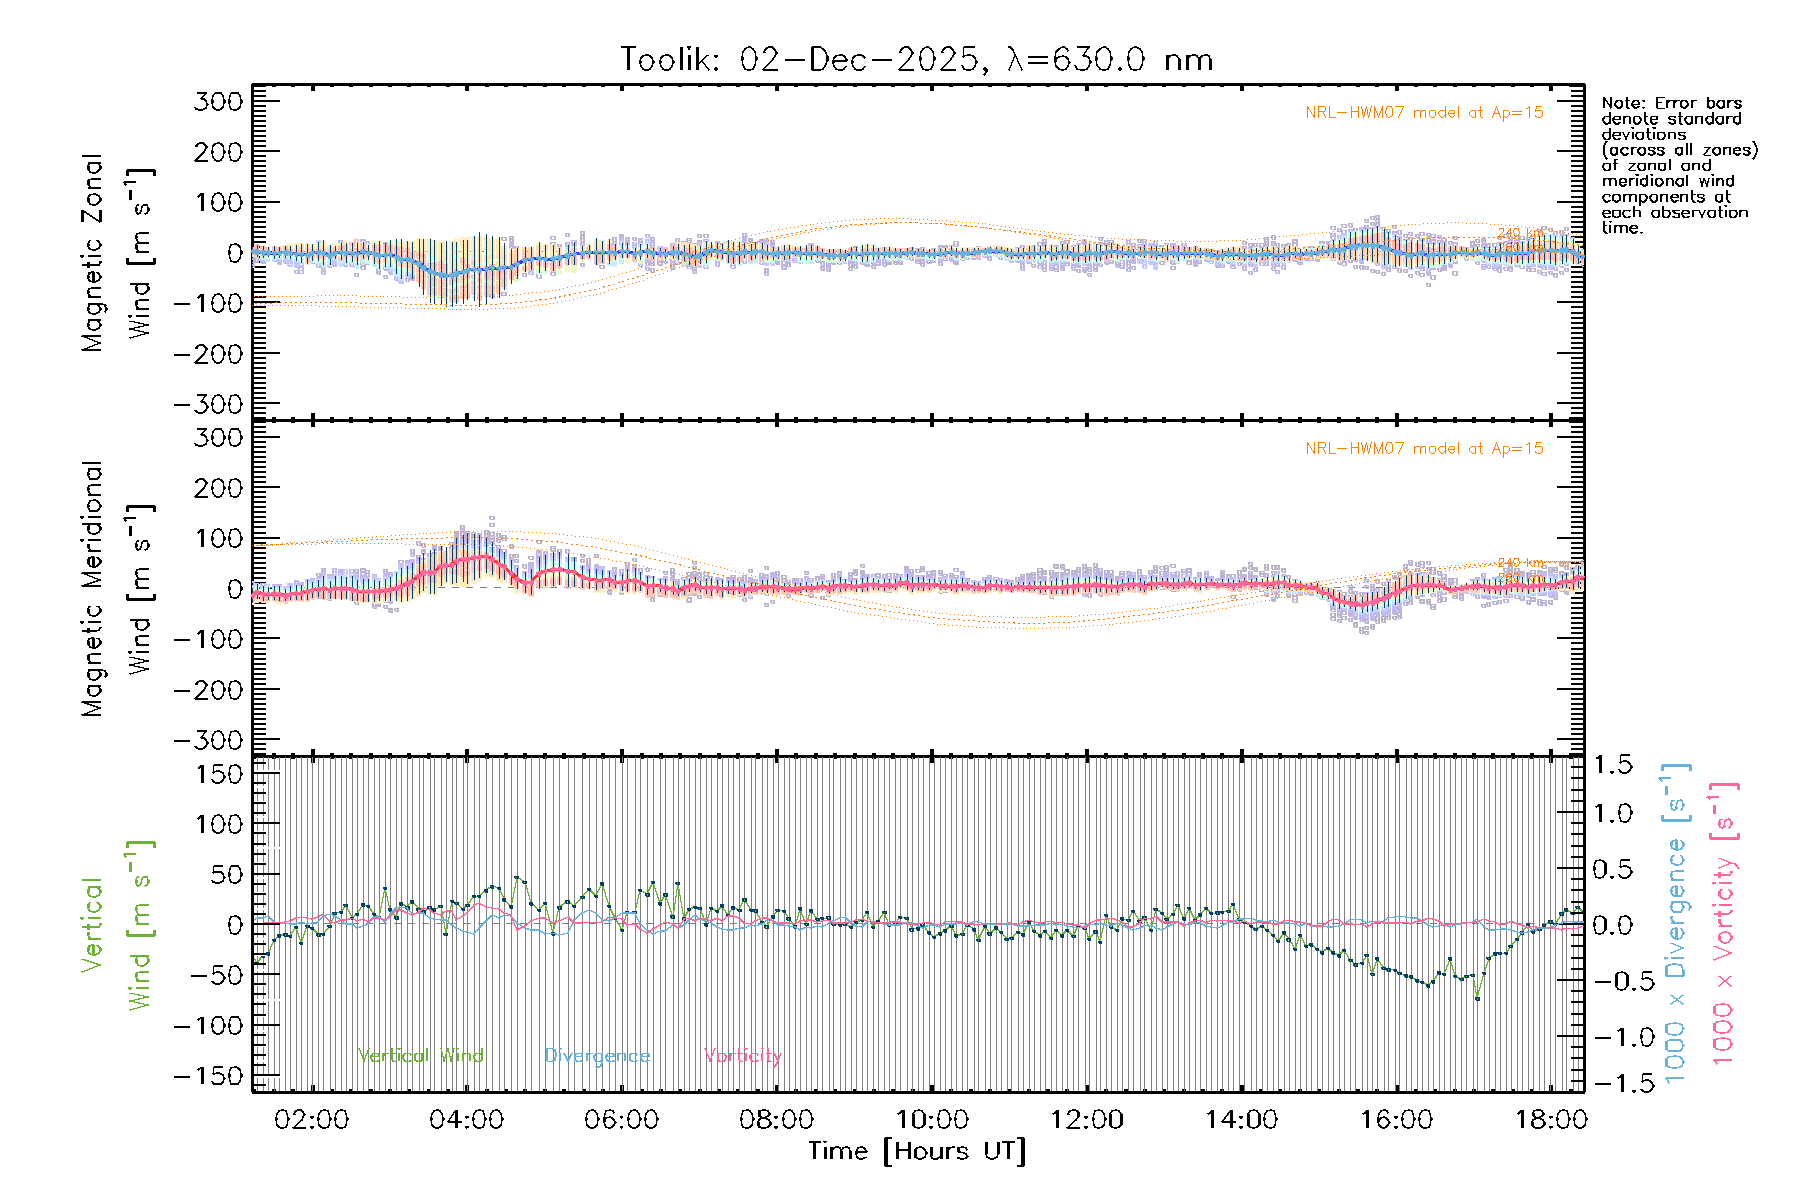Click the pink "Vorticity" legend label
This screenshot has width=1800, height=1200.
coord(742,1056)
